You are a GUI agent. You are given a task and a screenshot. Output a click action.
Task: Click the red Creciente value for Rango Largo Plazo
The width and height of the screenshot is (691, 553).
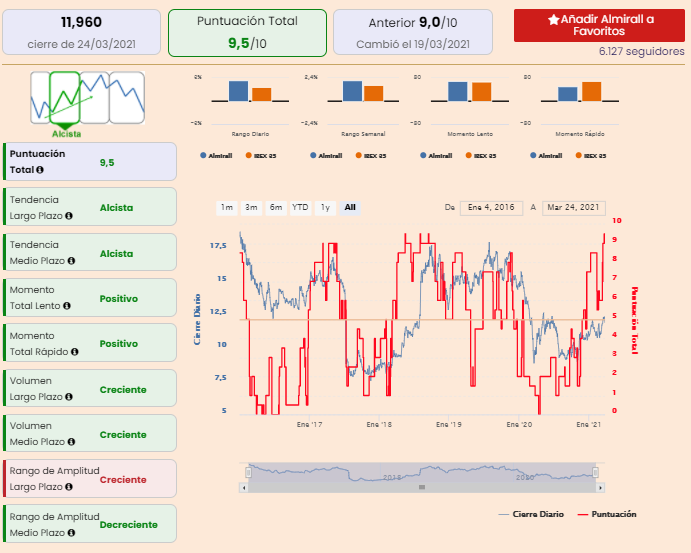pyautogui.click(x=123, y=479)
